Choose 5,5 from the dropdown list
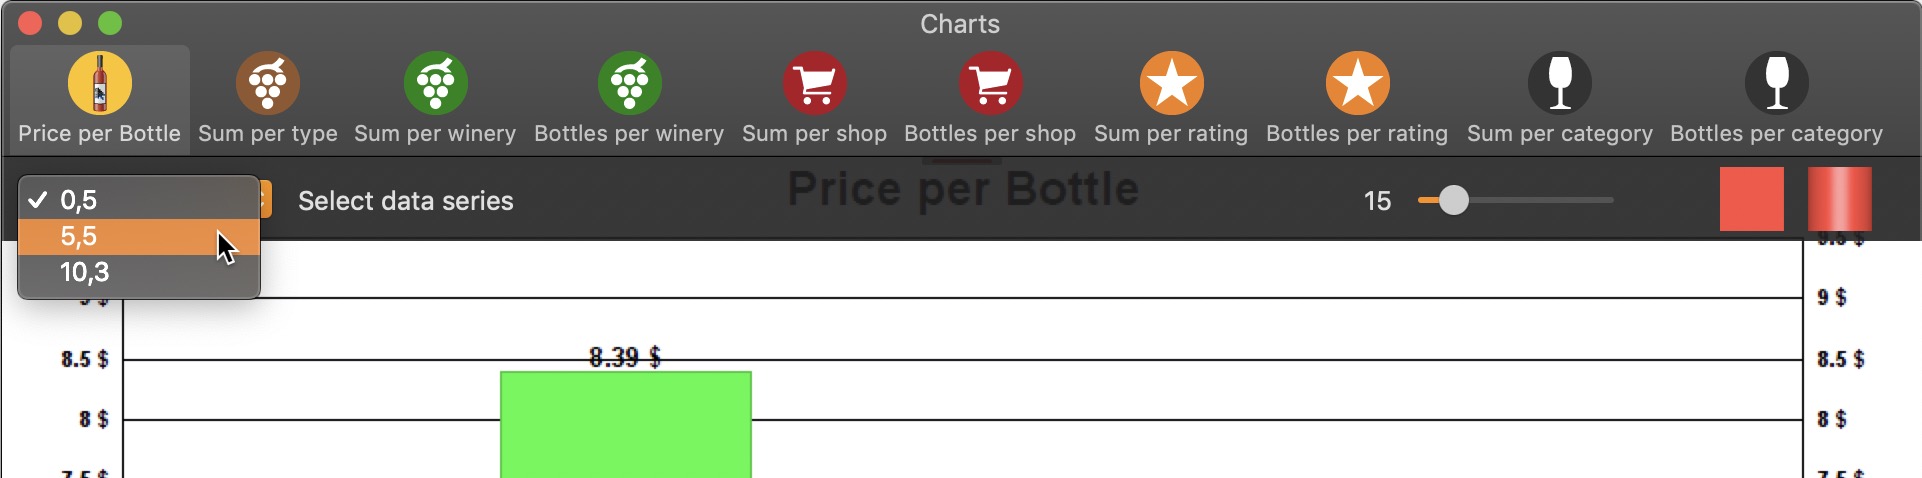Image resolution: width=1922 pixels, height=478 pixels. click(139, 236)
